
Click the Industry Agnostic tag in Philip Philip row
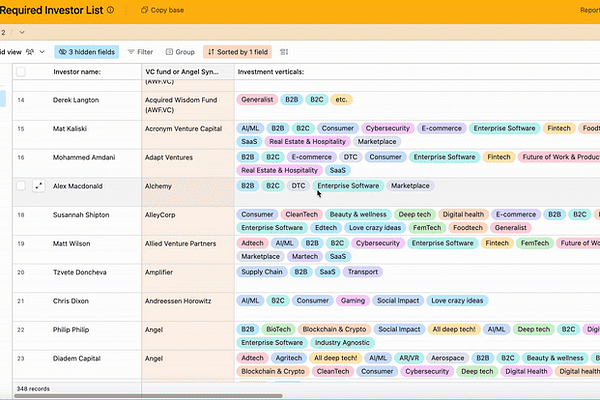pos(342,343)
